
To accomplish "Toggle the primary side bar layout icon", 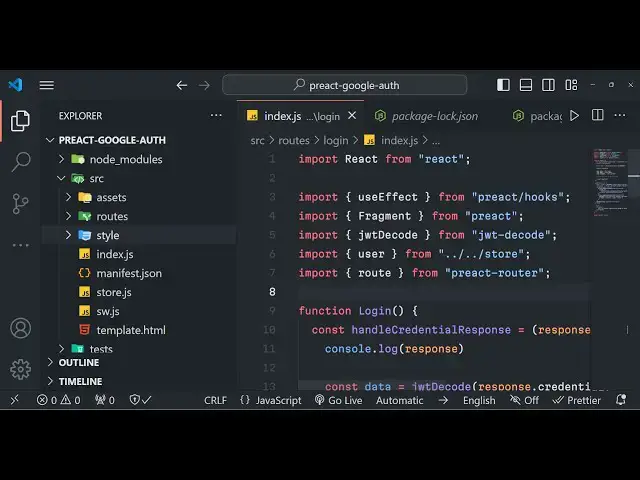I will [503, 85].
